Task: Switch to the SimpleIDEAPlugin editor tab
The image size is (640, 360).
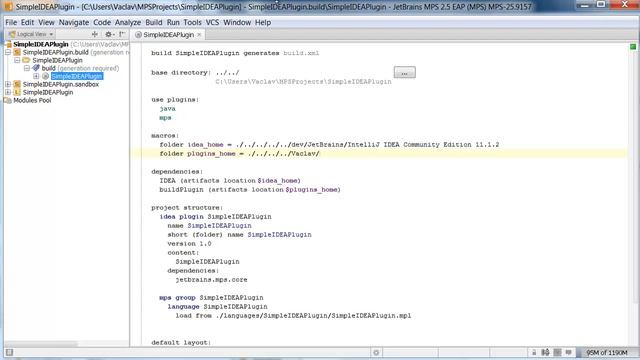Action: [x=169, y=35]
